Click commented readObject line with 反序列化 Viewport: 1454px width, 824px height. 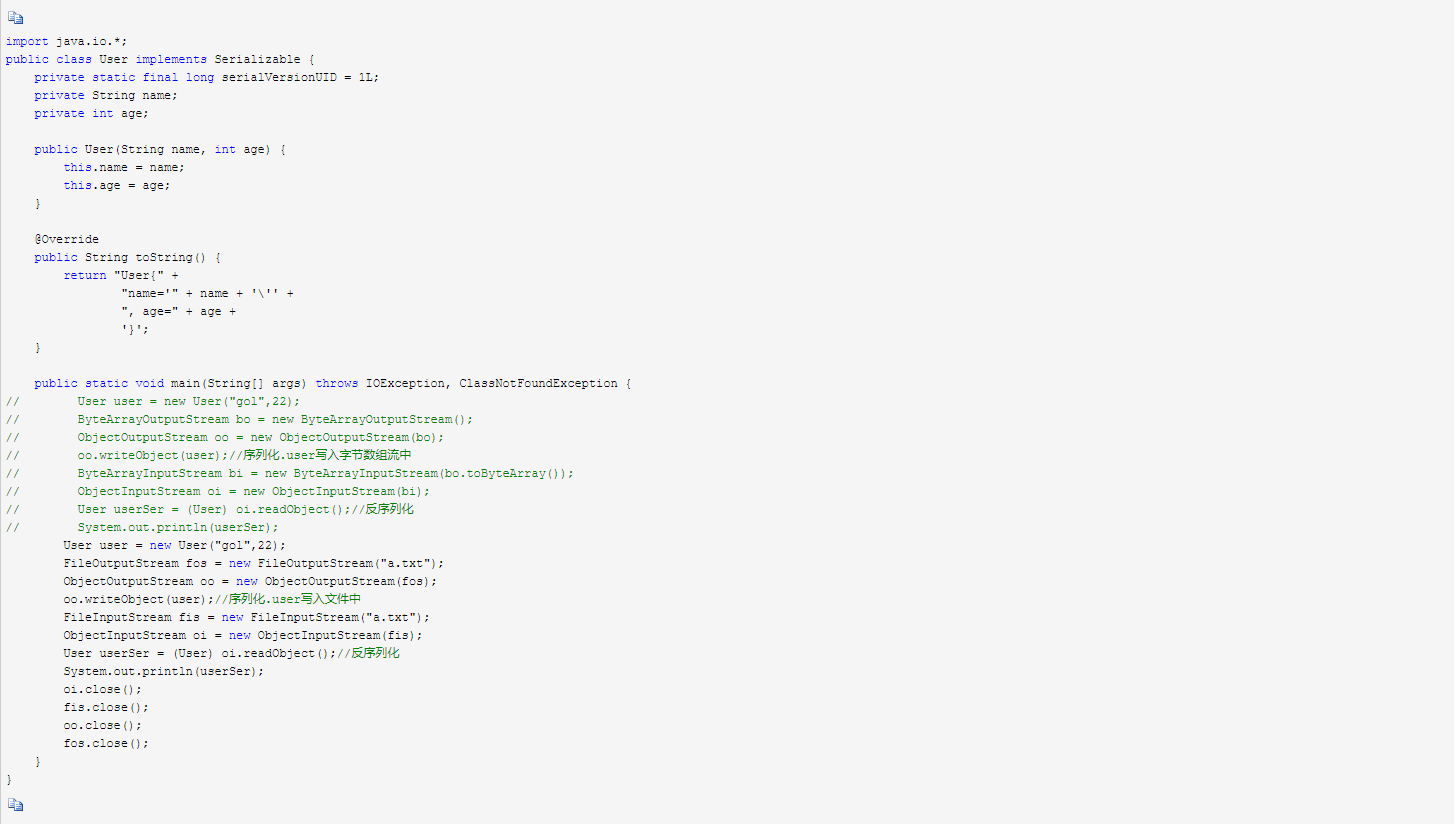click(x=210, y=509)
